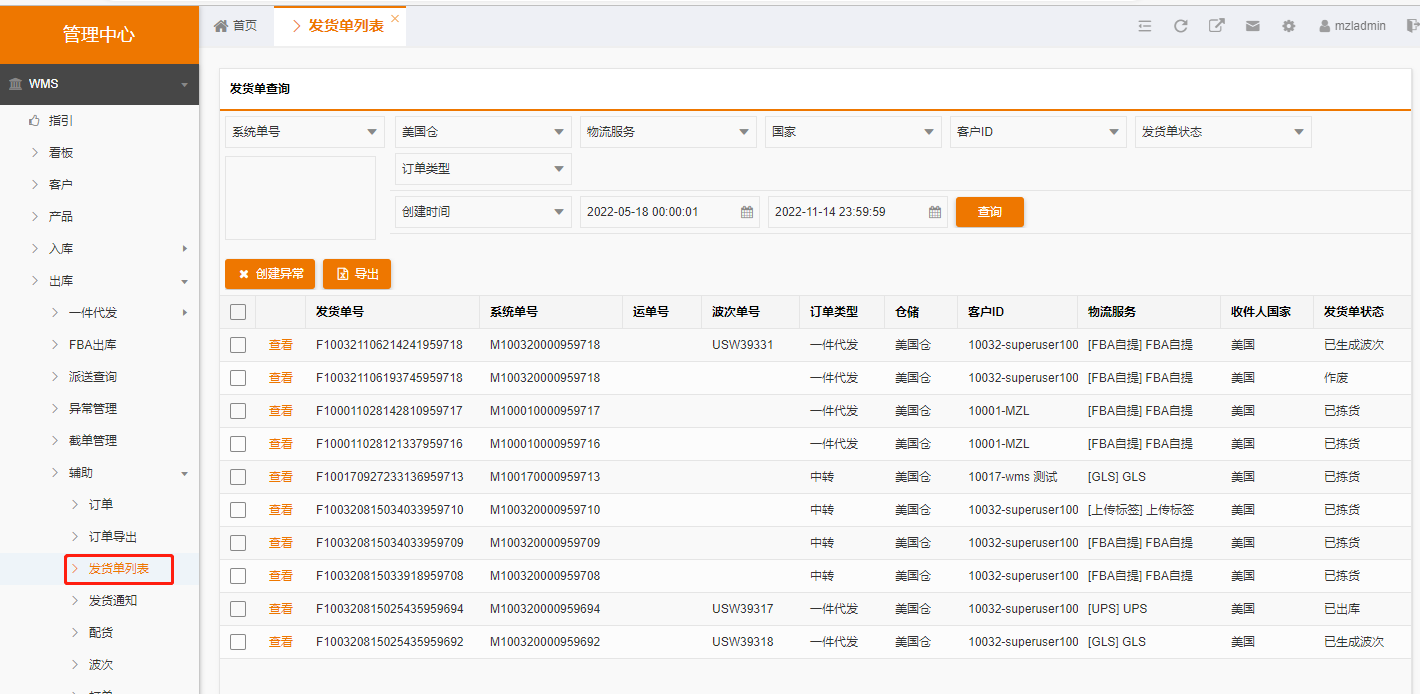This screenshot has height=694, width=1420.
Task: Click the mzladmin user account
Action: (x=1352, y=26)
